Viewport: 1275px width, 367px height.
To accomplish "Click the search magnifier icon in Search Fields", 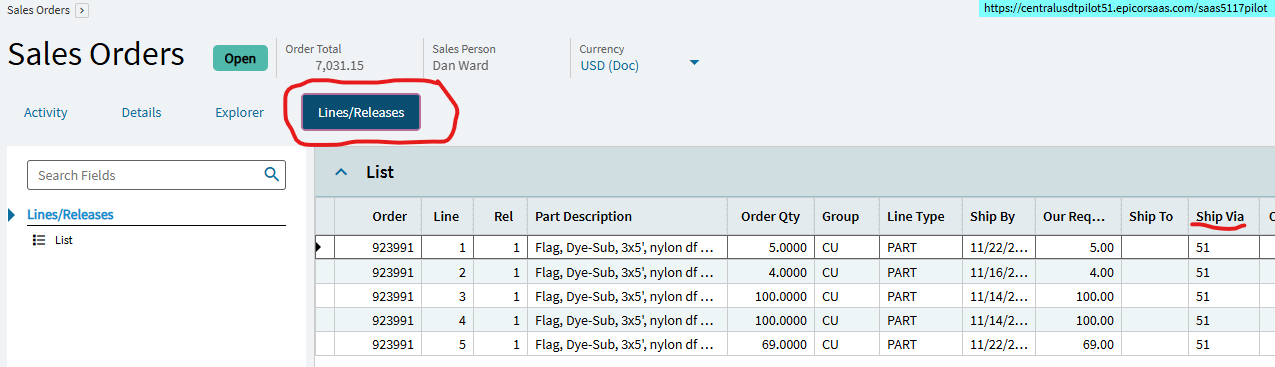I will (271, 174).
